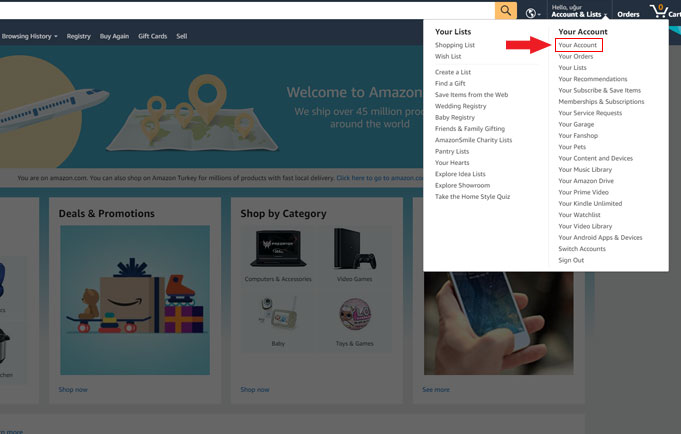Click inside the search input field

click(x=250, y=11)
